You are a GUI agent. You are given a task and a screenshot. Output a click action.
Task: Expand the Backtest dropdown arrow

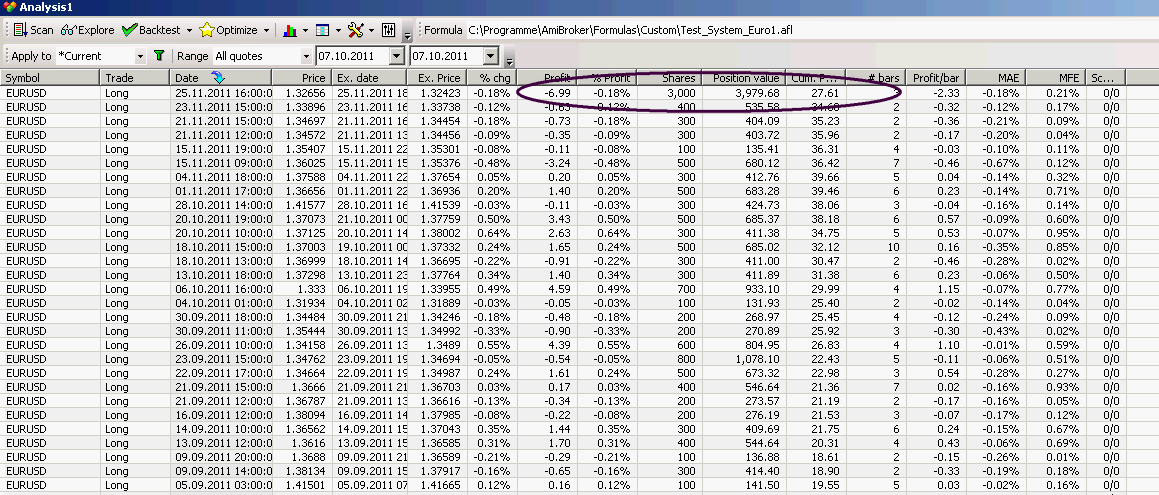point(187,30)
